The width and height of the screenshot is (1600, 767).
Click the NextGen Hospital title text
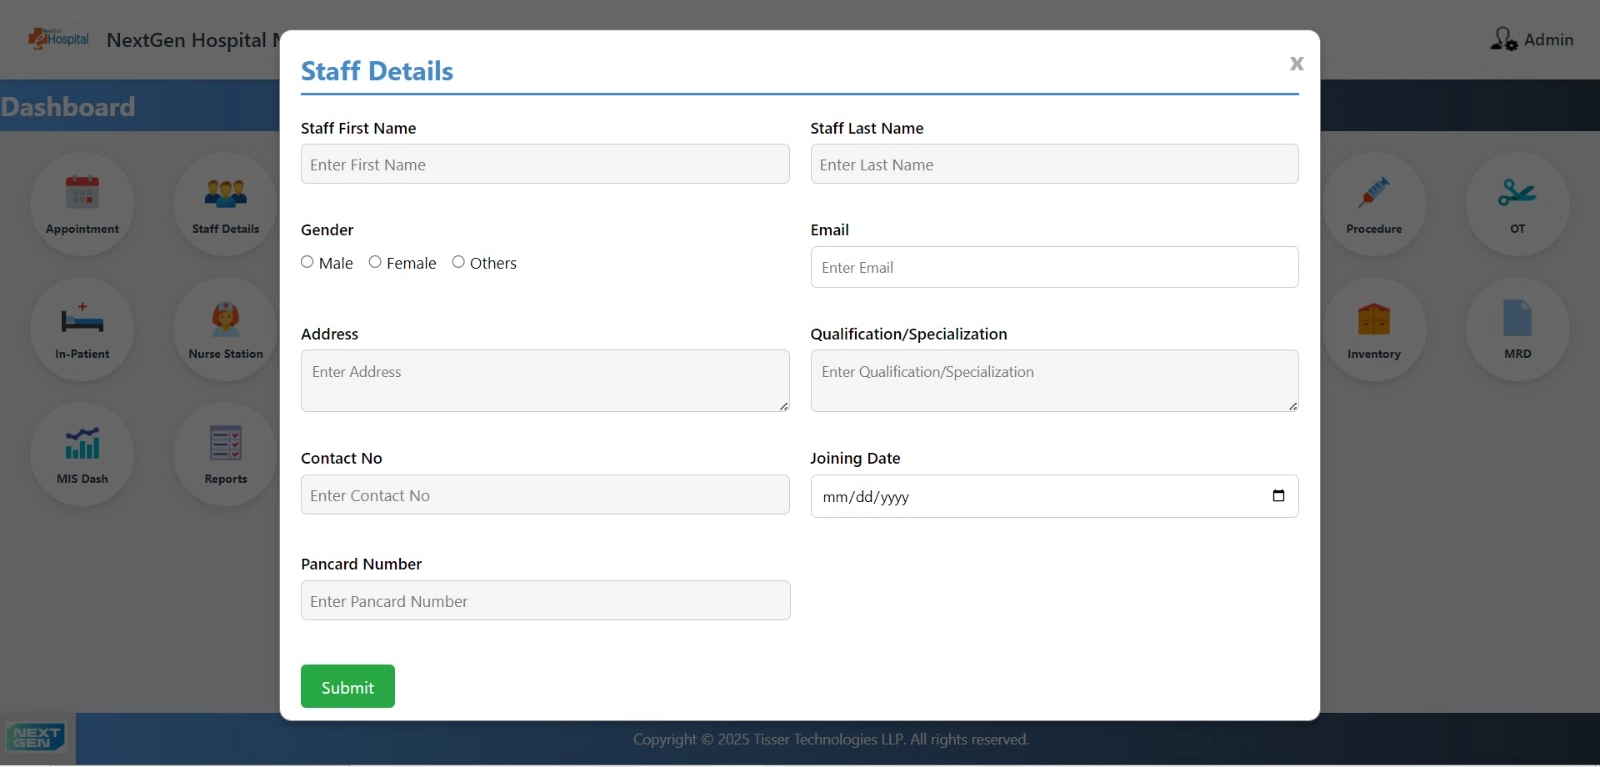(193, 40)
